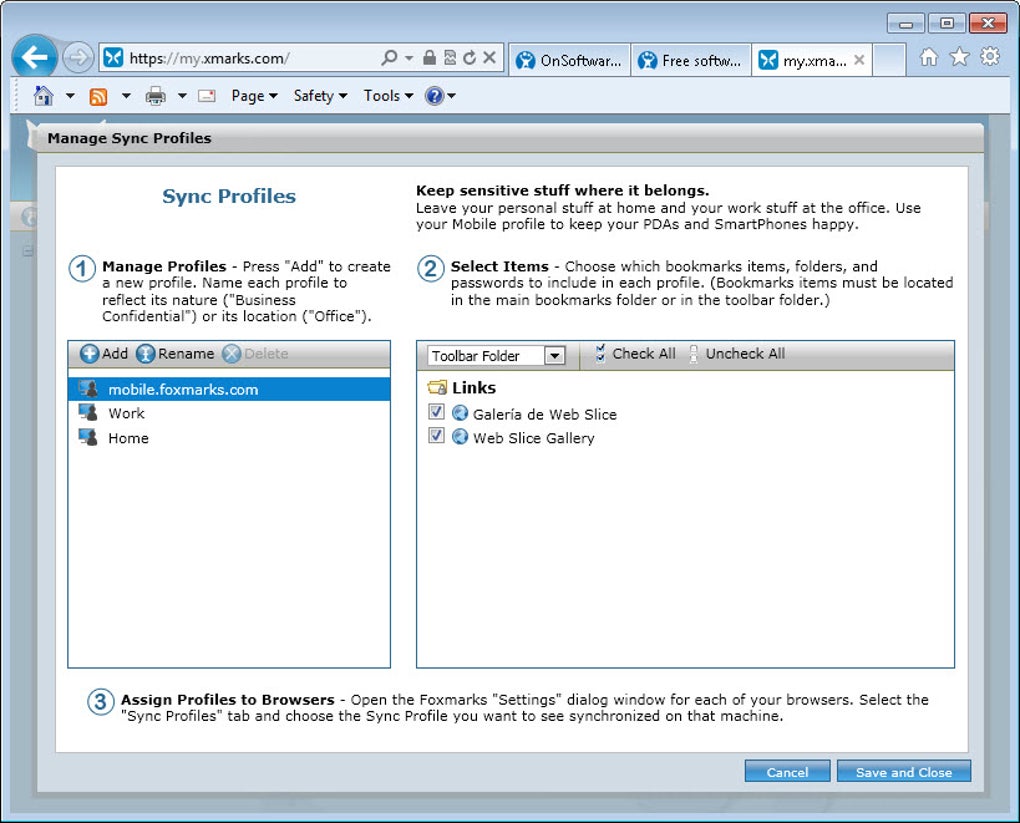Click Save and Close
Screen dimensions: 1020x823
[904, 772]
